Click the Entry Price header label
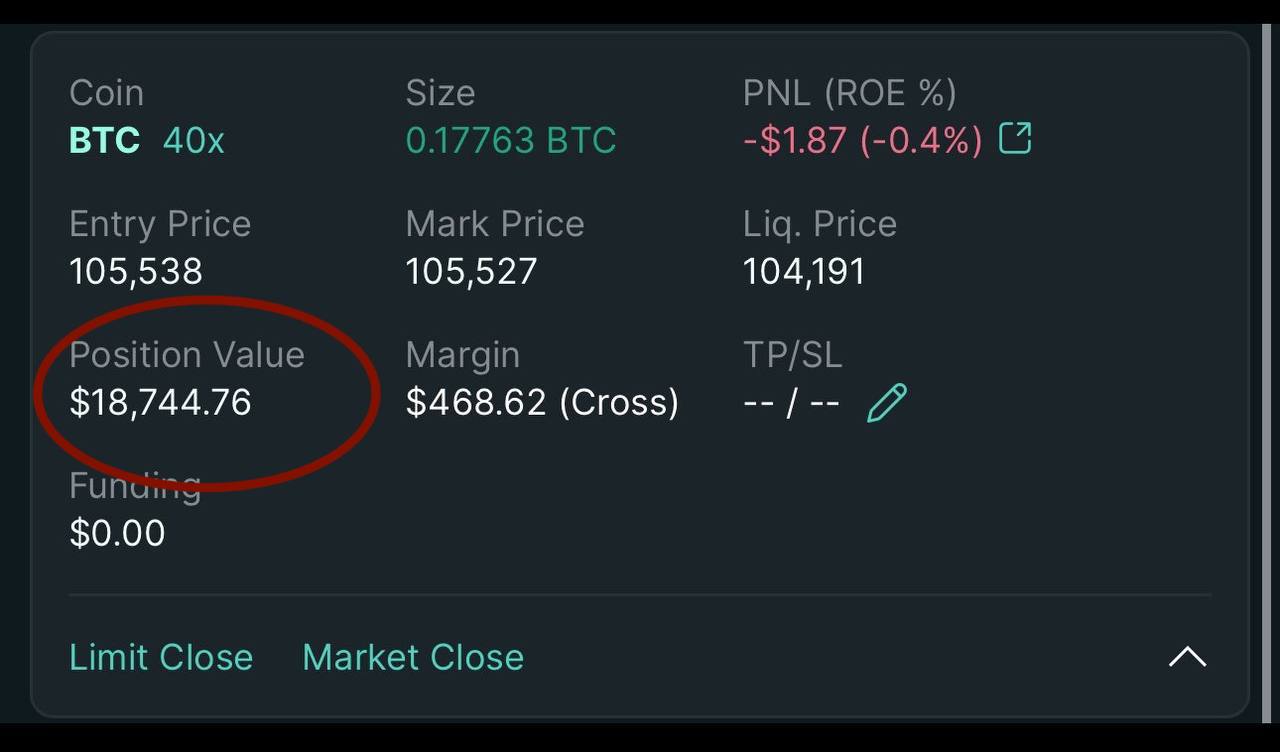 tap(160, 224)
